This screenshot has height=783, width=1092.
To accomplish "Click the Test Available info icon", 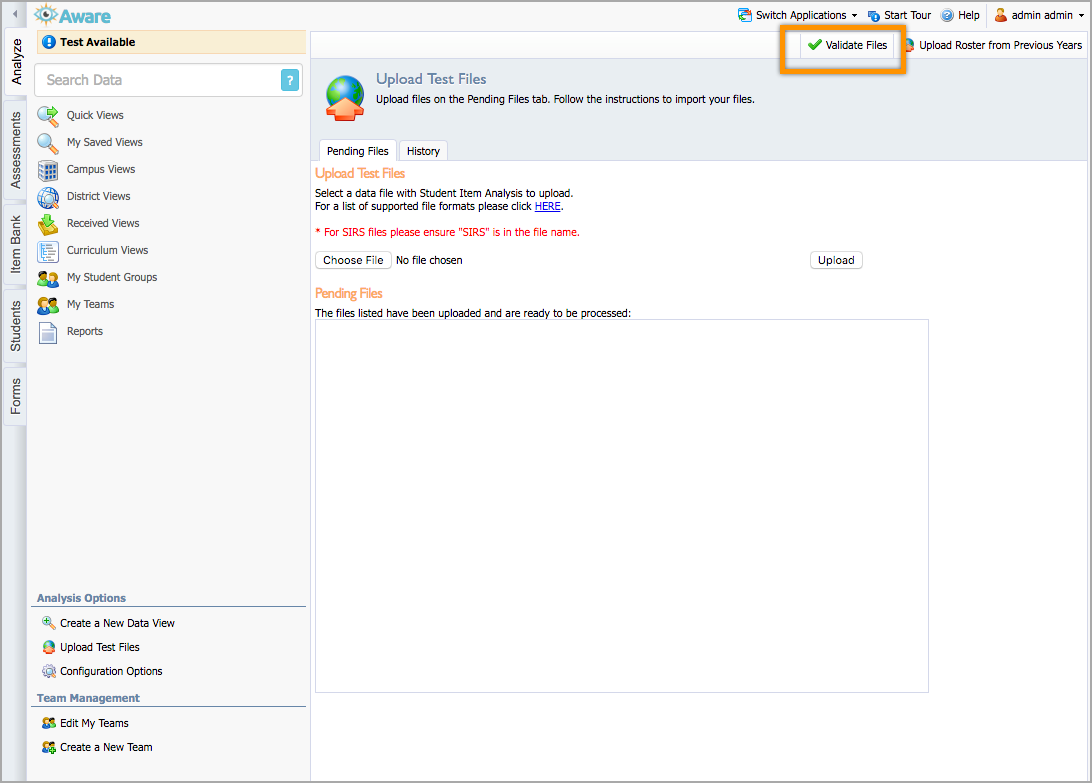I will pos(49,42).
